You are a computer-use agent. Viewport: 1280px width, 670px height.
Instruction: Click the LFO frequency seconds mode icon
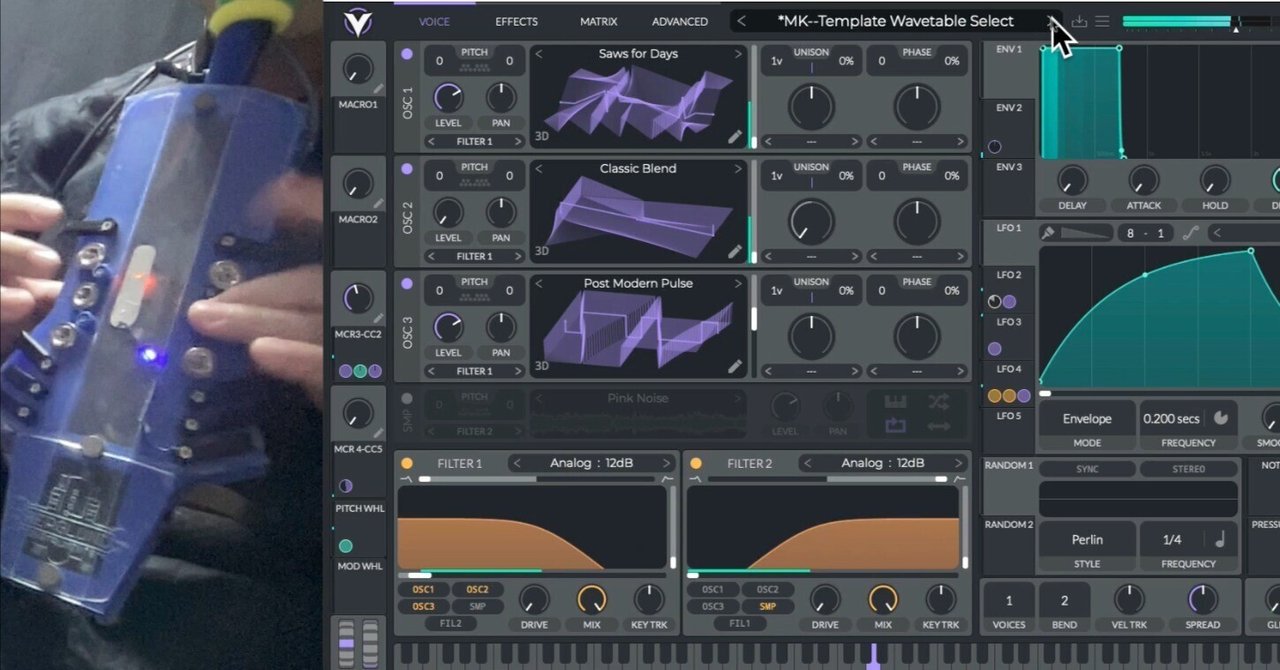(1221, 419)
